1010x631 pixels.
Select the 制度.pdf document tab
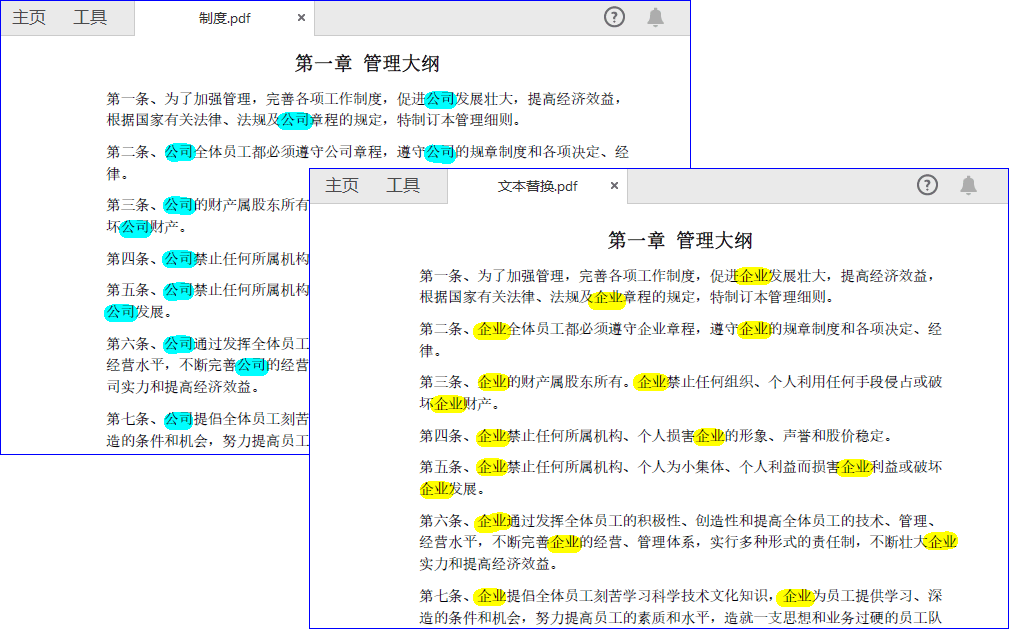[x=224, y=18]
